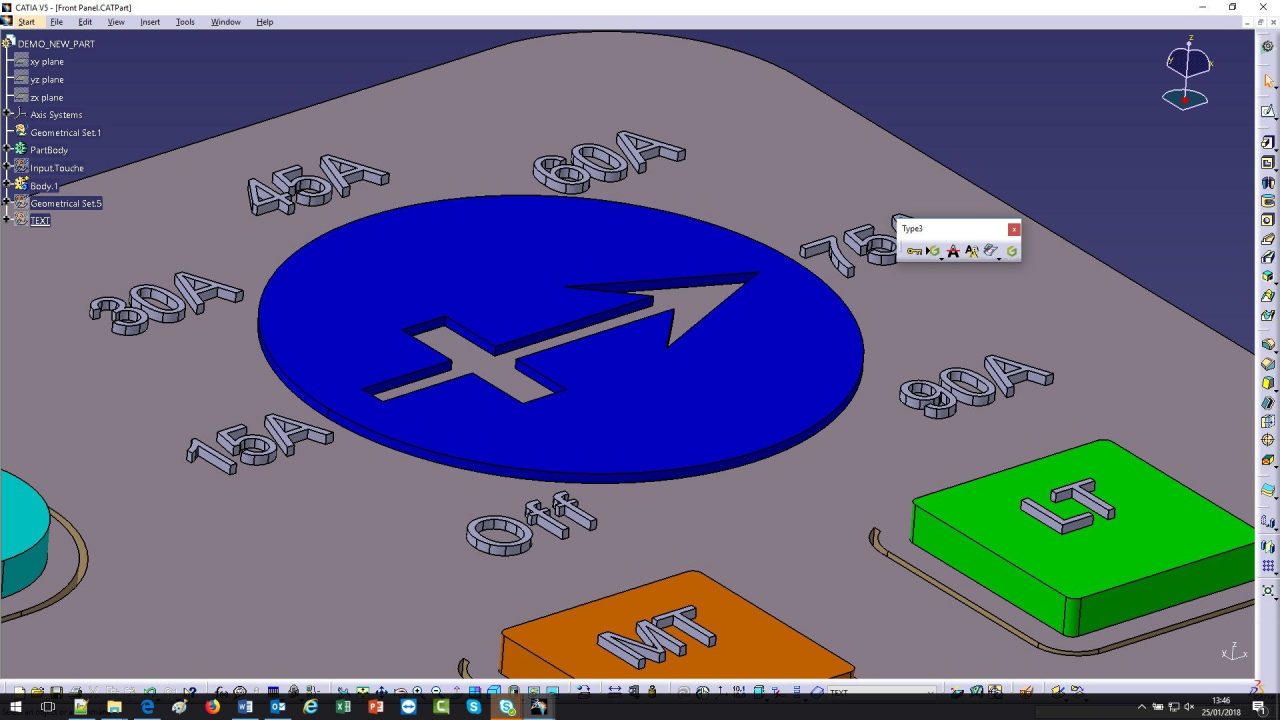Select the red letter-A tool in the Type3 toolbar

click(x=953, y=251)
